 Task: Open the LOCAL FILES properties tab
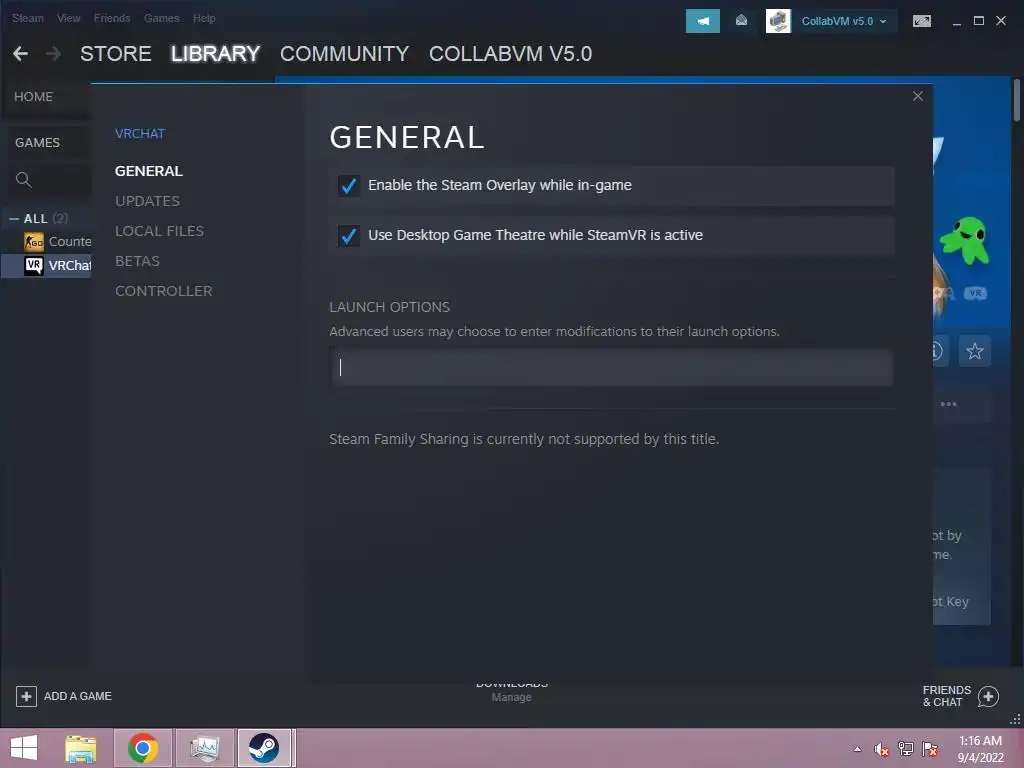pos(159,231)
